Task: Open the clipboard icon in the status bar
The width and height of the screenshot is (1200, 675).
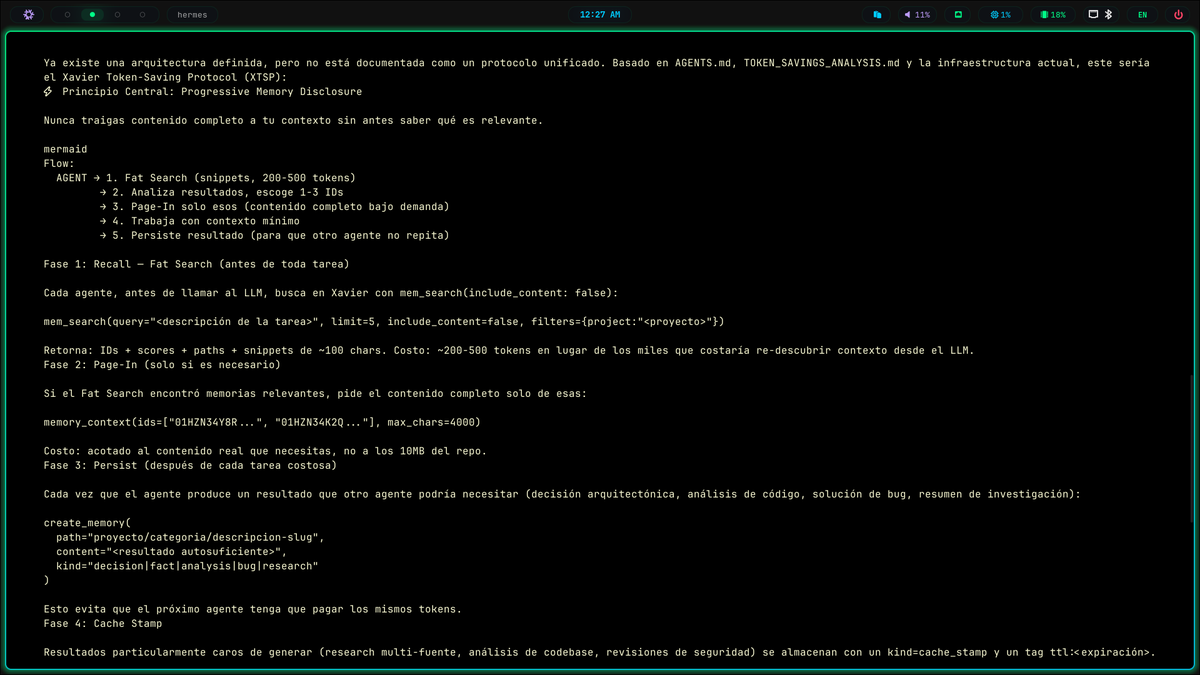Action: (x=877, y=15)
